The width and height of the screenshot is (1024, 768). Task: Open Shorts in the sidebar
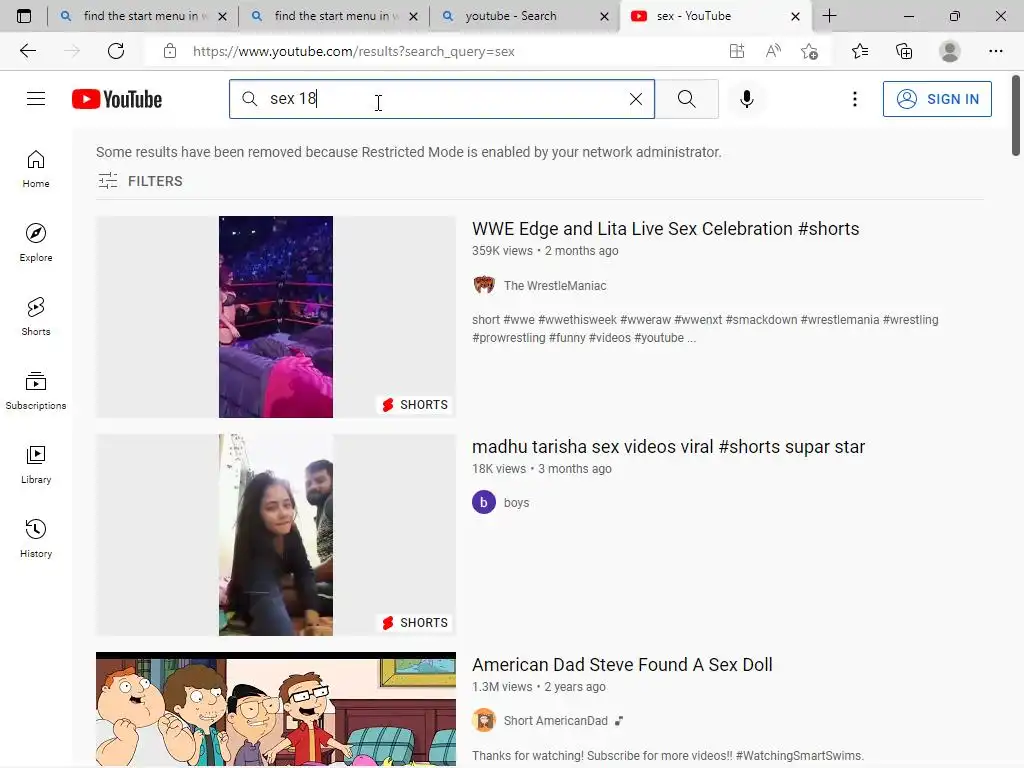click(36, 317)
